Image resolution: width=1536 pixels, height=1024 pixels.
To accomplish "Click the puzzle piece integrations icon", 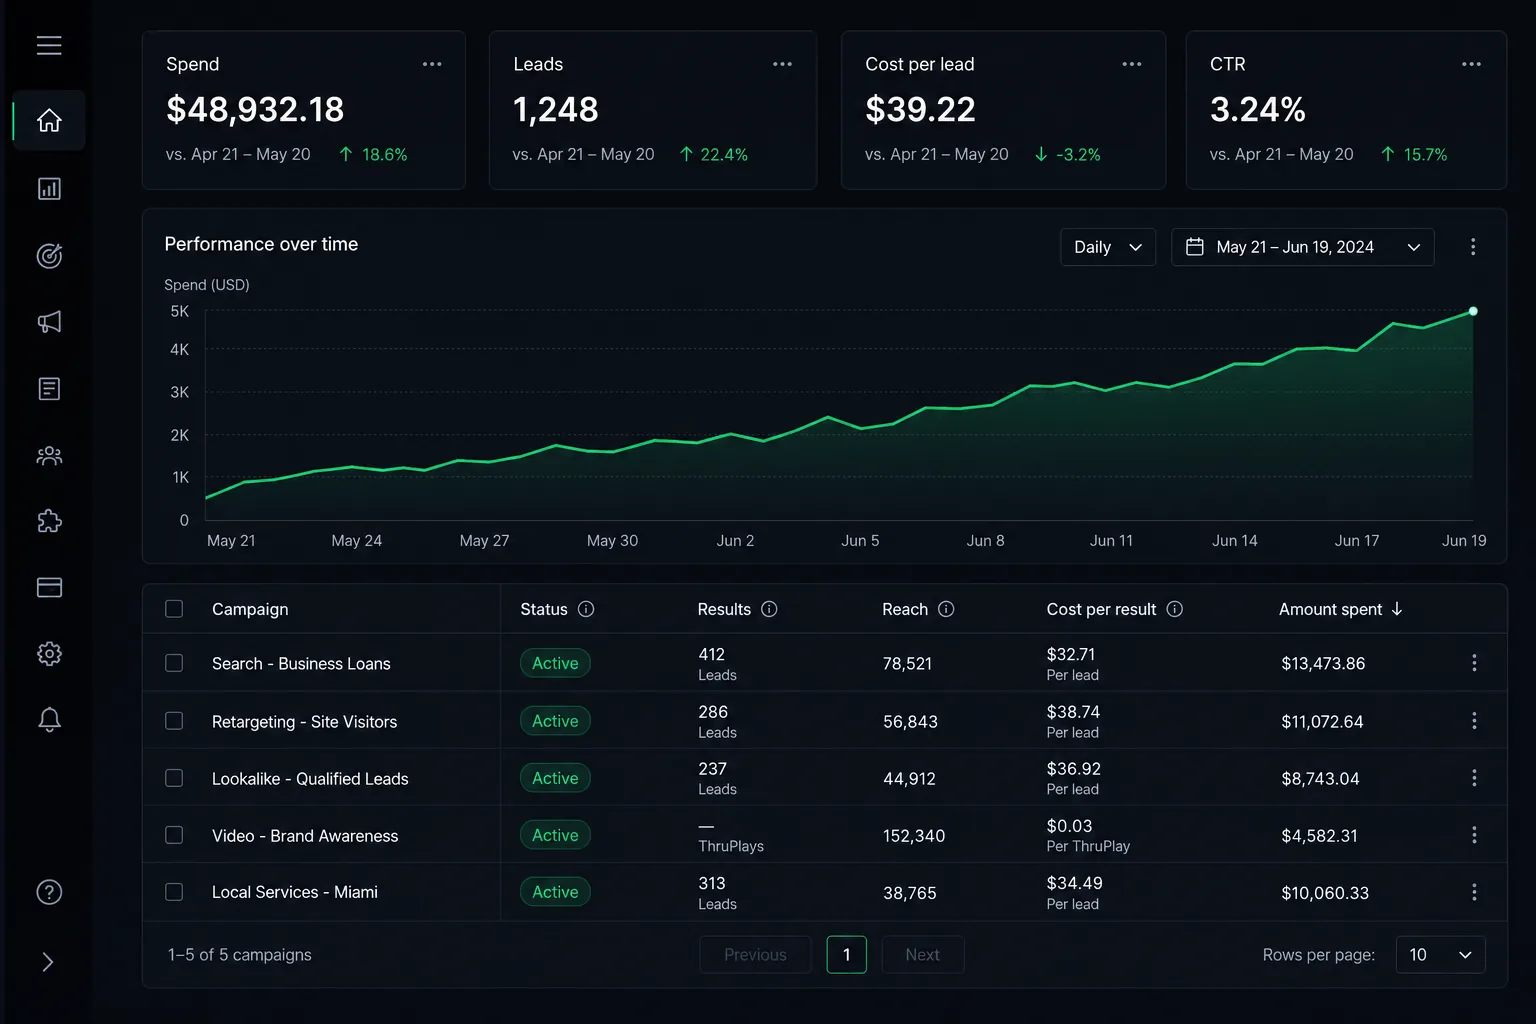I will (x=49, y=521).
